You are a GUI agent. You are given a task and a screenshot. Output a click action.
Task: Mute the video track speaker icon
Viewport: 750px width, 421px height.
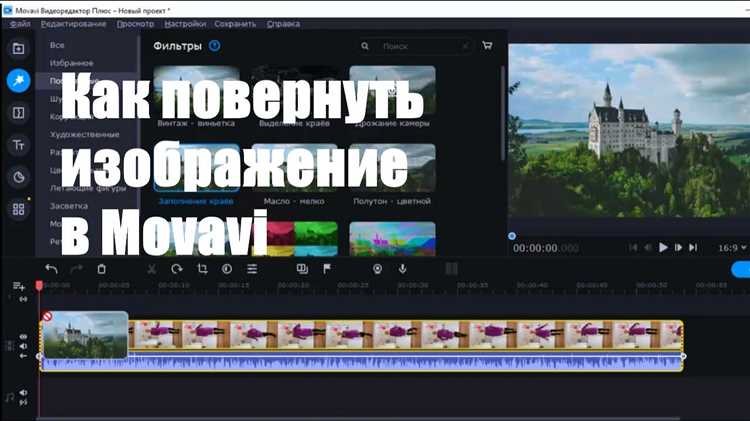coord(23,346)
